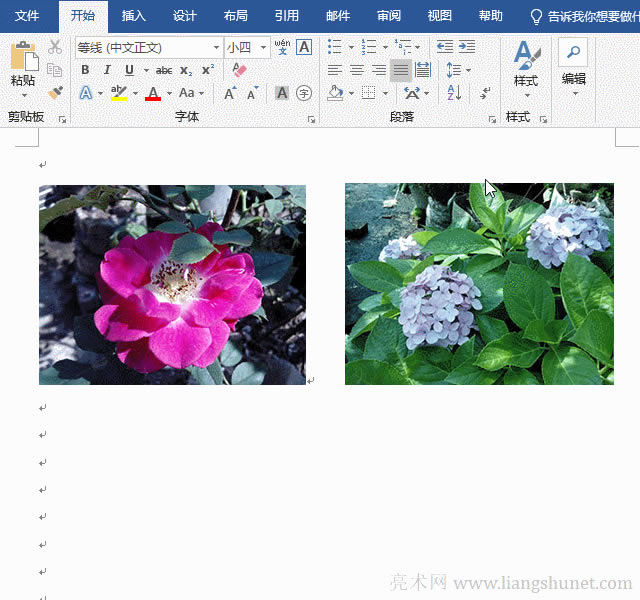
Task: Toggle Italic formatting
Action: coord(107,70)
